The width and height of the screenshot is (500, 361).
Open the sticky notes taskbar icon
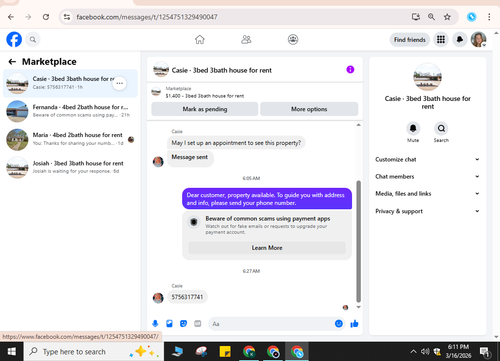point(225,352)
